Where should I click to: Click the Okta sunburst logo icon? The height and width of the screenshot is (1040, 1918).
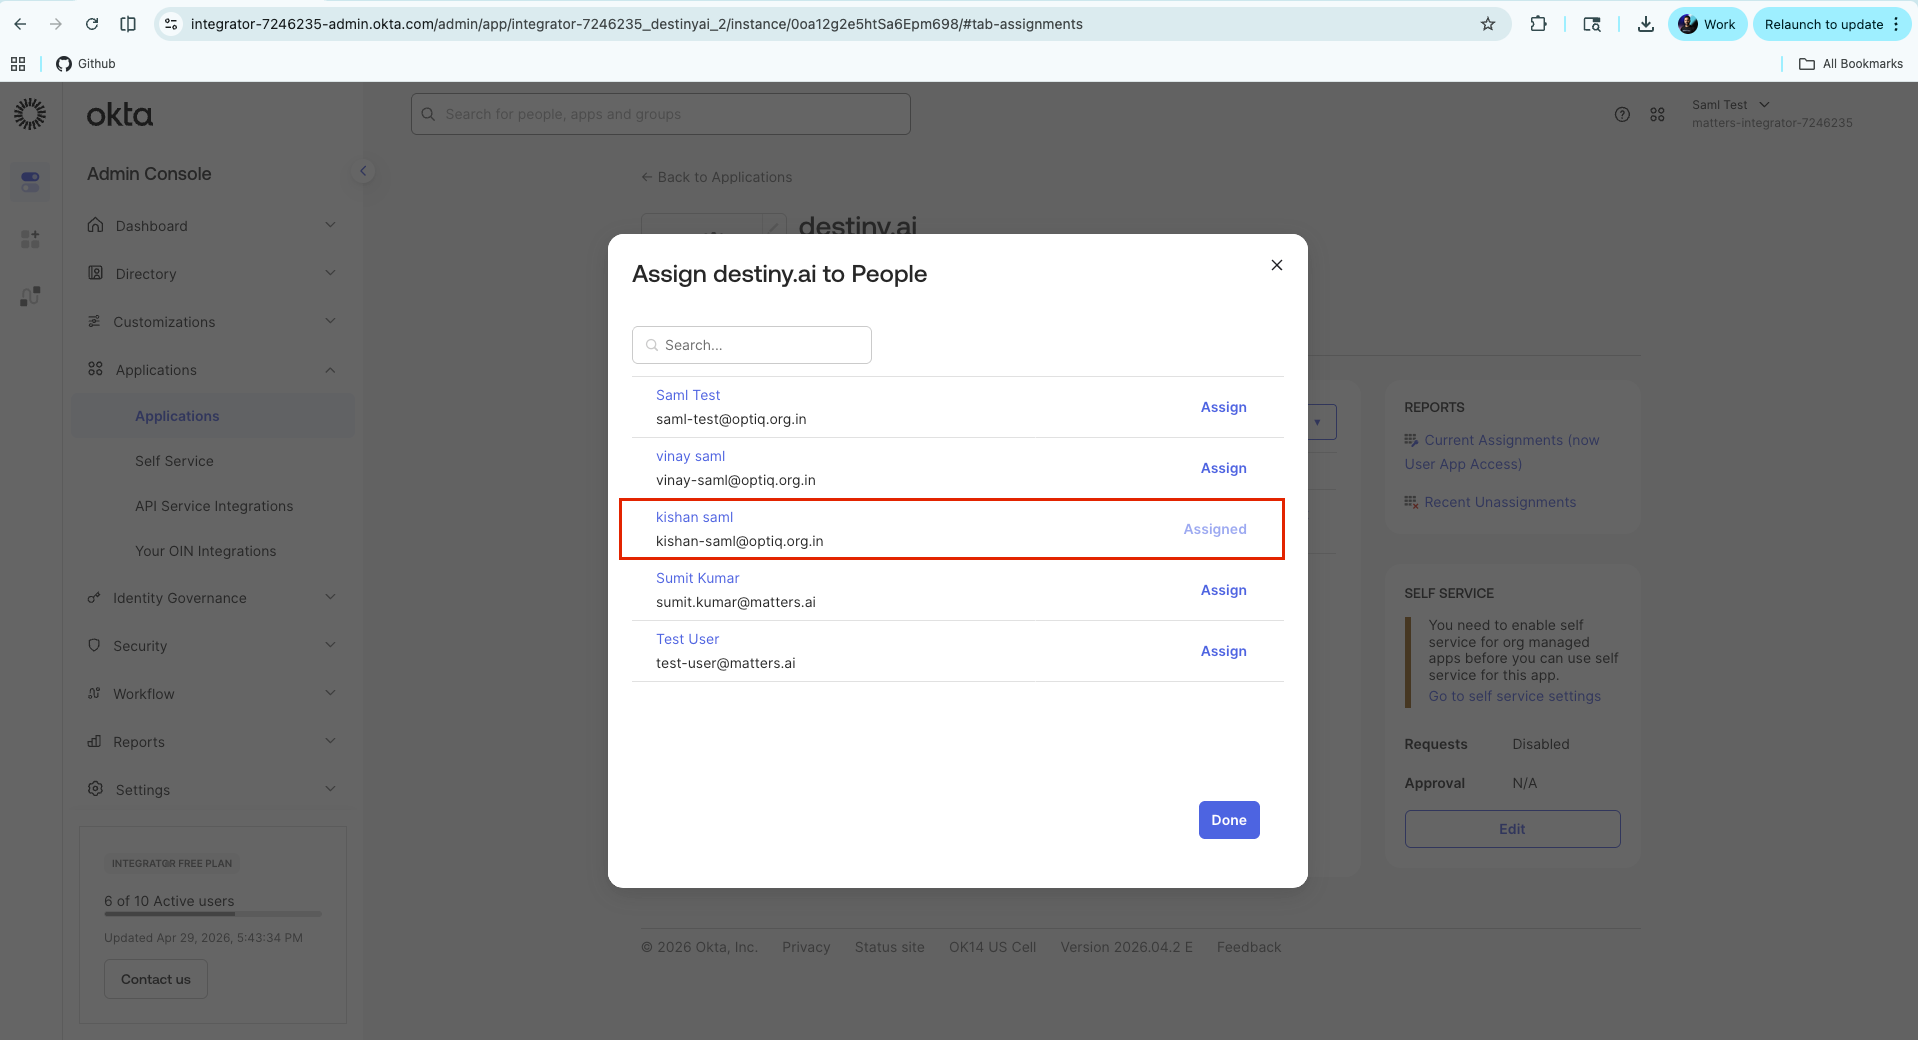click(x=30, y=114)
